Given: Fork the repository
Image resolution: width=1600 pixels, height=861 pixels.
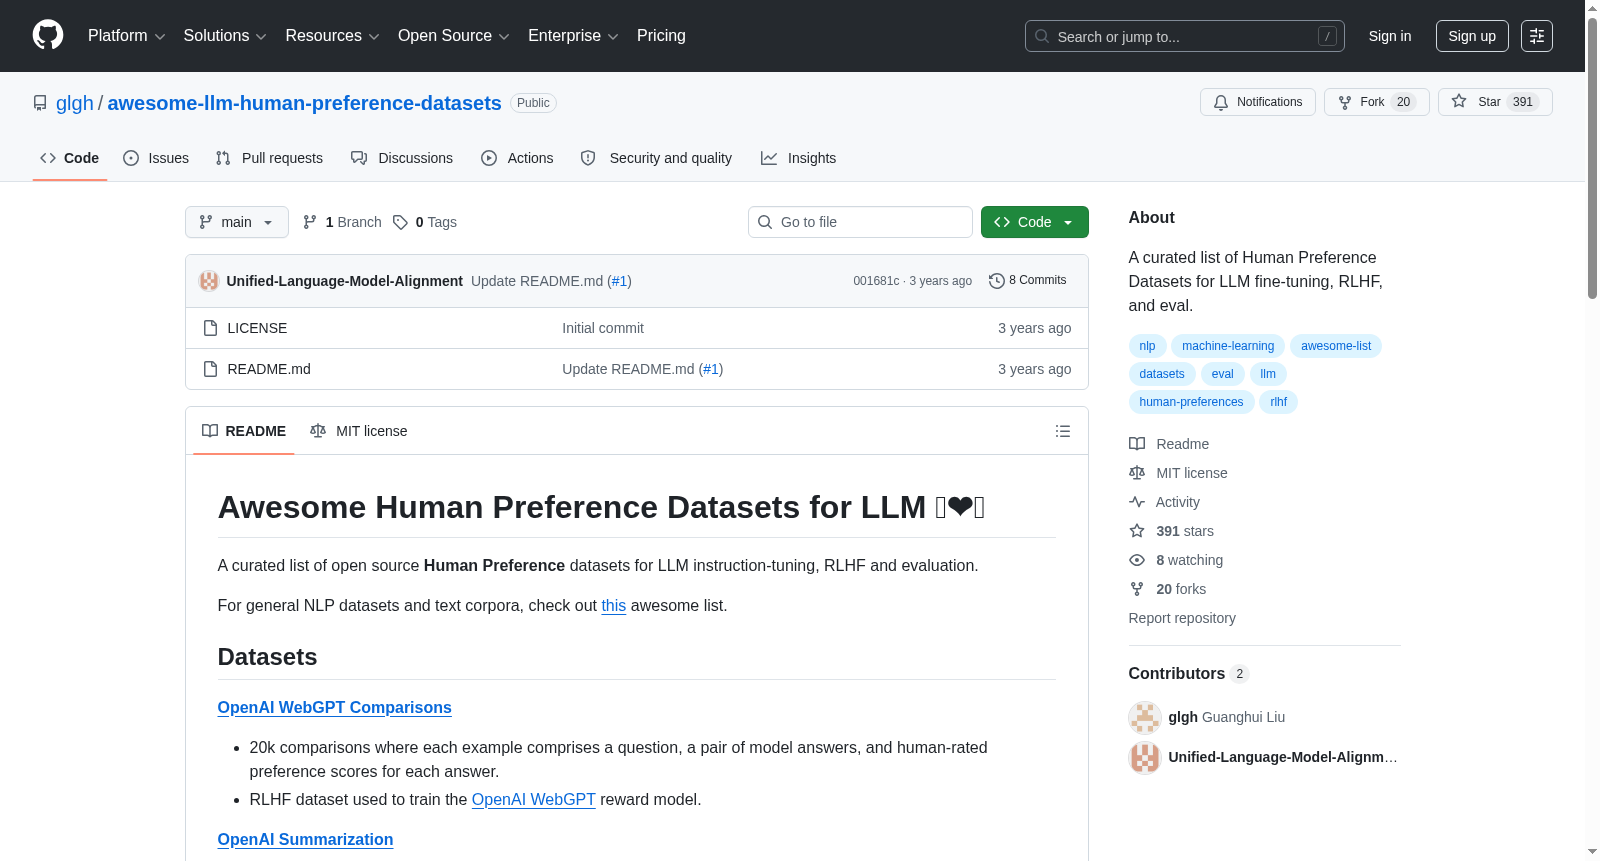Looking at the screenshot, I should (x=1377, y=102).
